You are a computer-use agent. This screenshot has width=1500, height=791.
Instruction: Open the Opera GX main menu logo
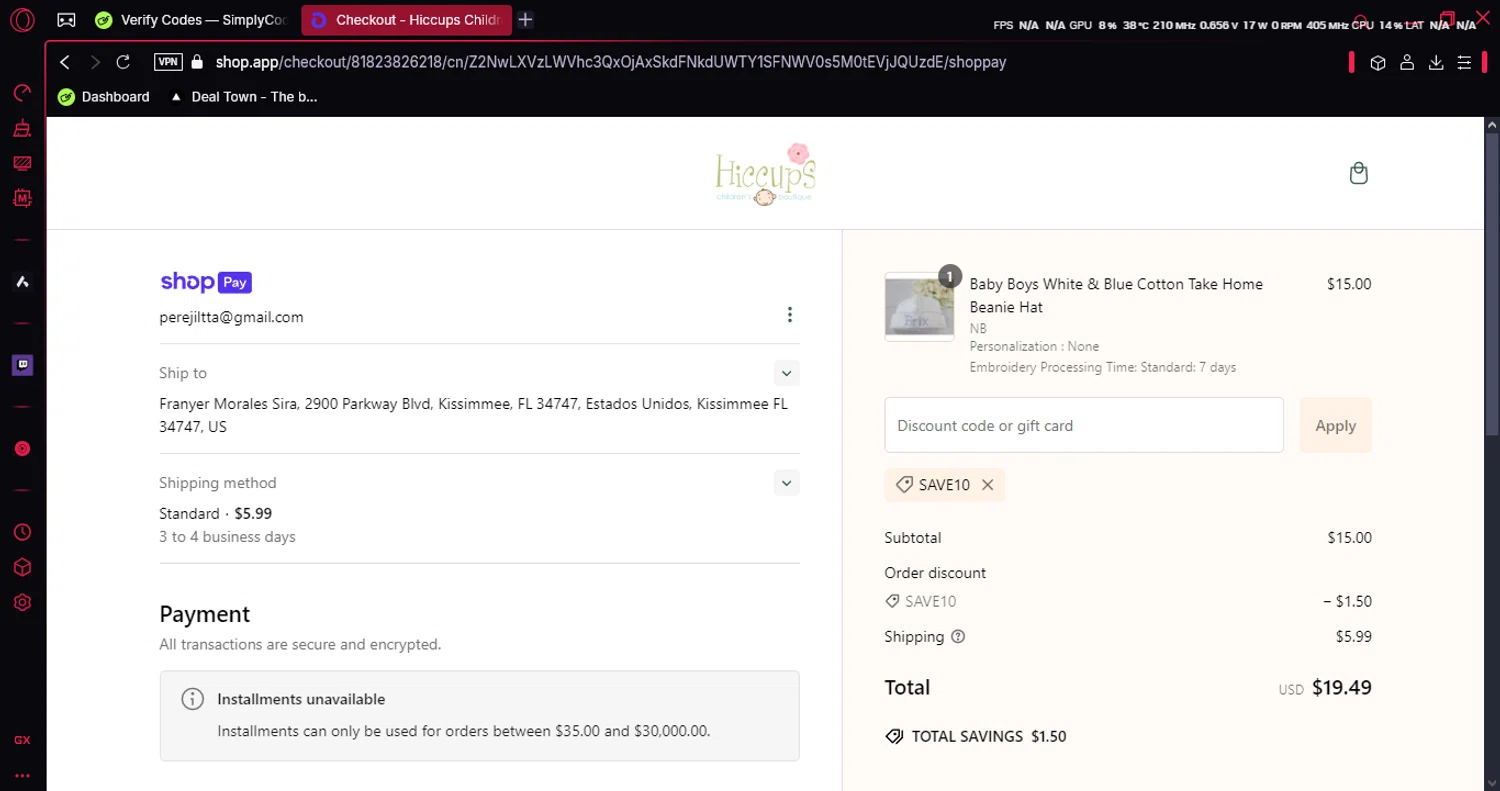tap(22, 19)
